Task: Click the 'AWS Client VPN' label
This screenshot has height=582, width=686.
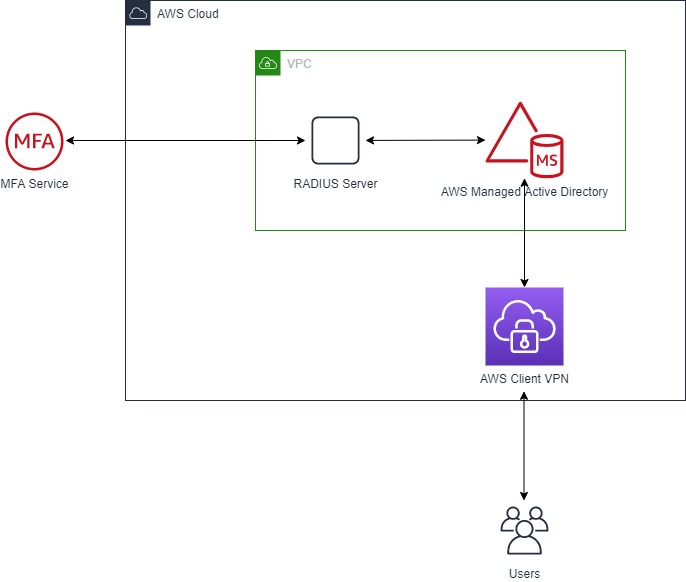Action: tap(524, 379)
